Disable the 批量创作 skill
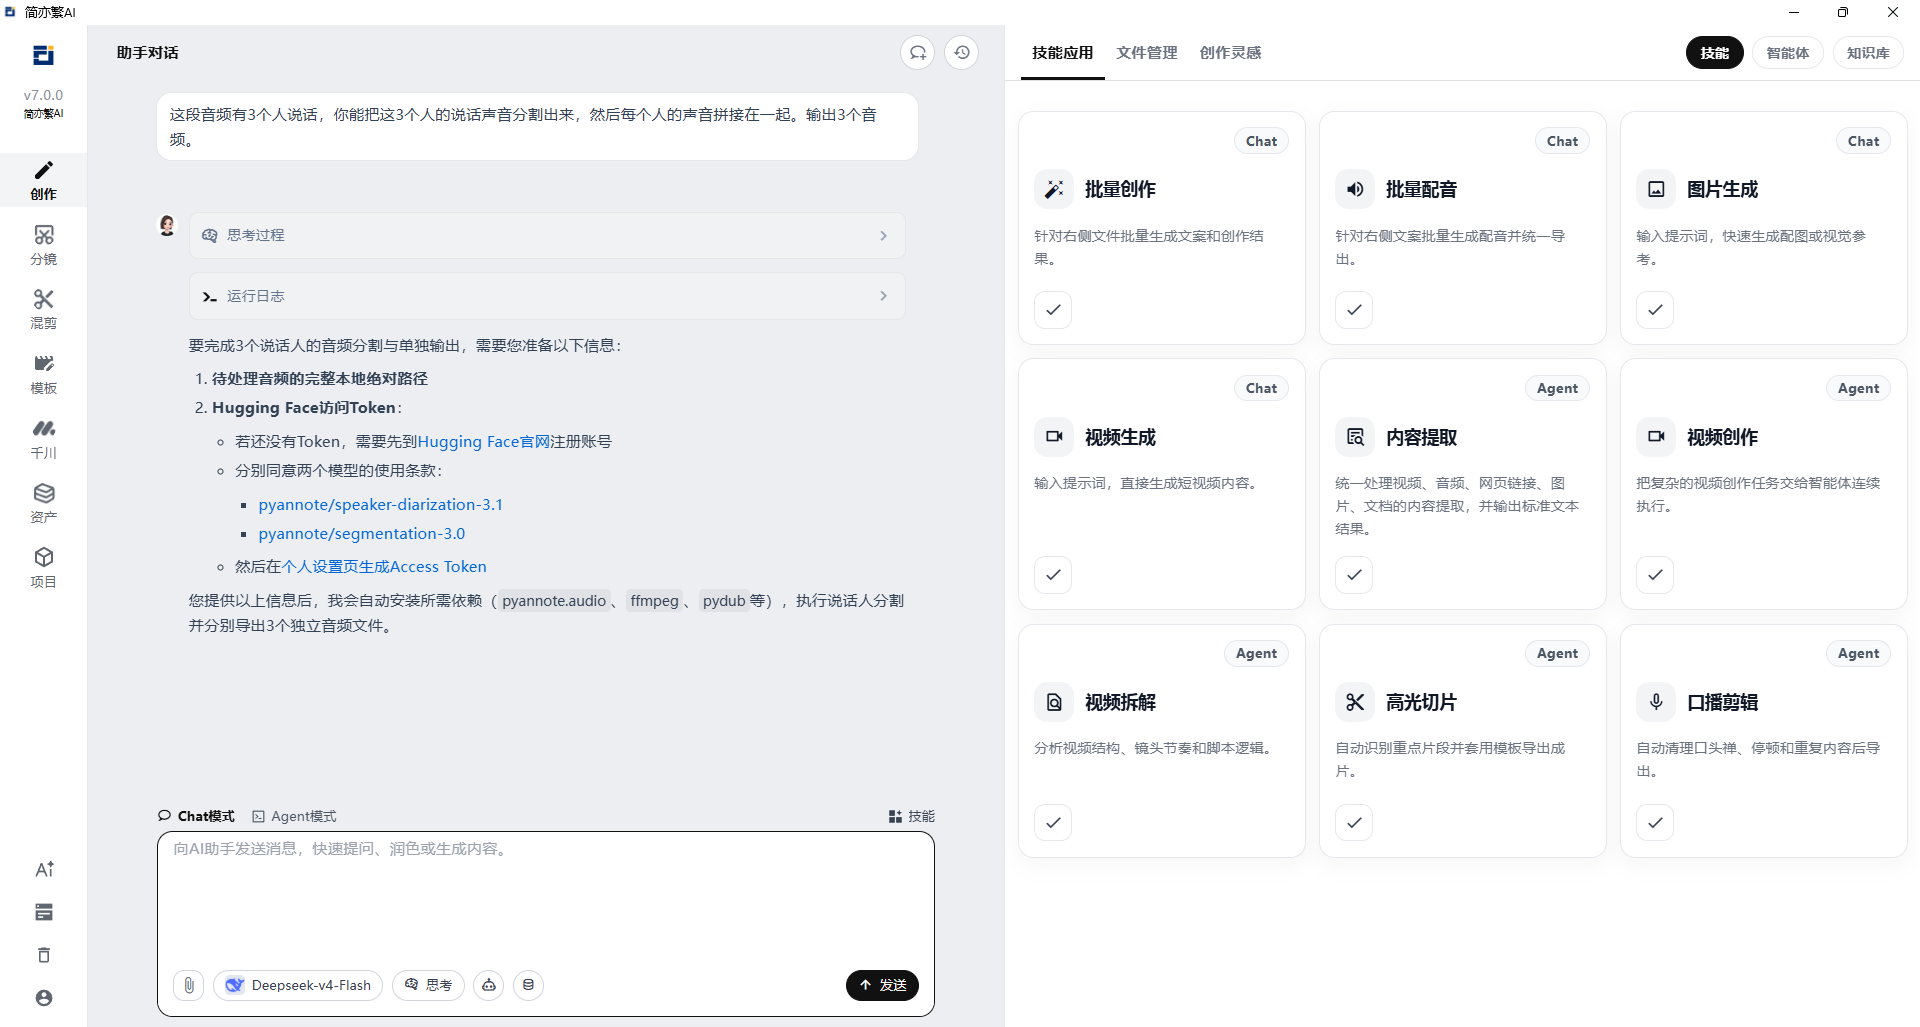The width and height of the screenshot is (1920, 1027). click(x=1052, y=310)
